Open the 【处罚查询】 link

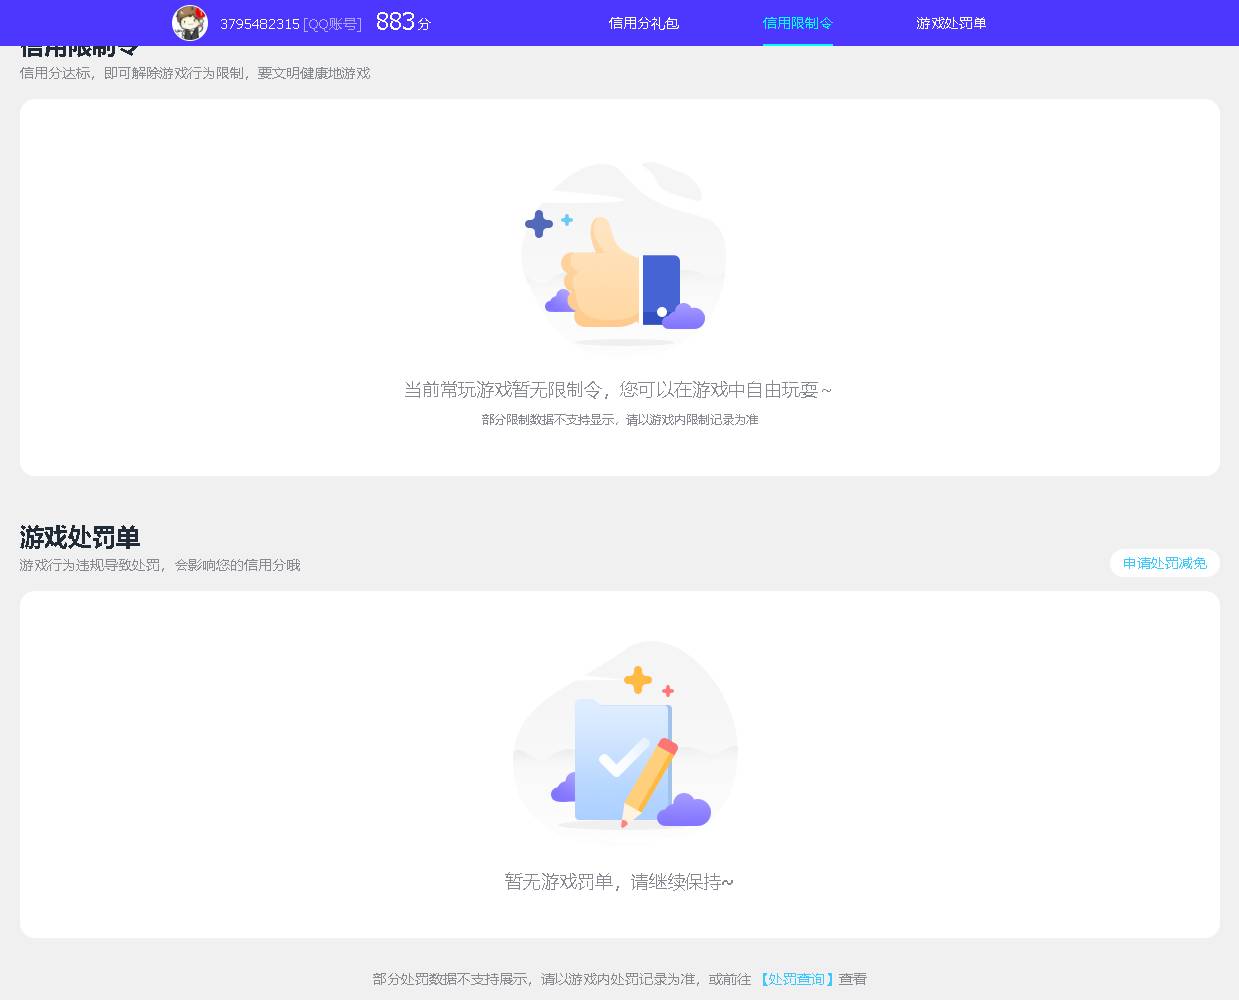click(795, 979)
